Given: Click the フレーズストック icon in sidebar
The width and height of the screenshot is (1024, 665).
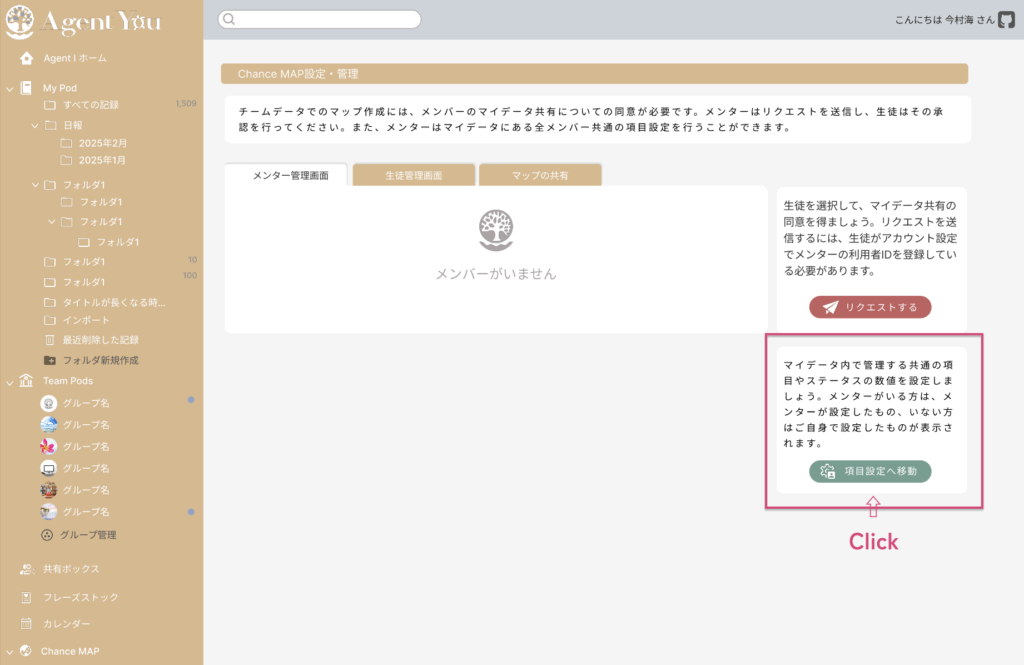Looking at the screenshot, I should pos(27,597).
